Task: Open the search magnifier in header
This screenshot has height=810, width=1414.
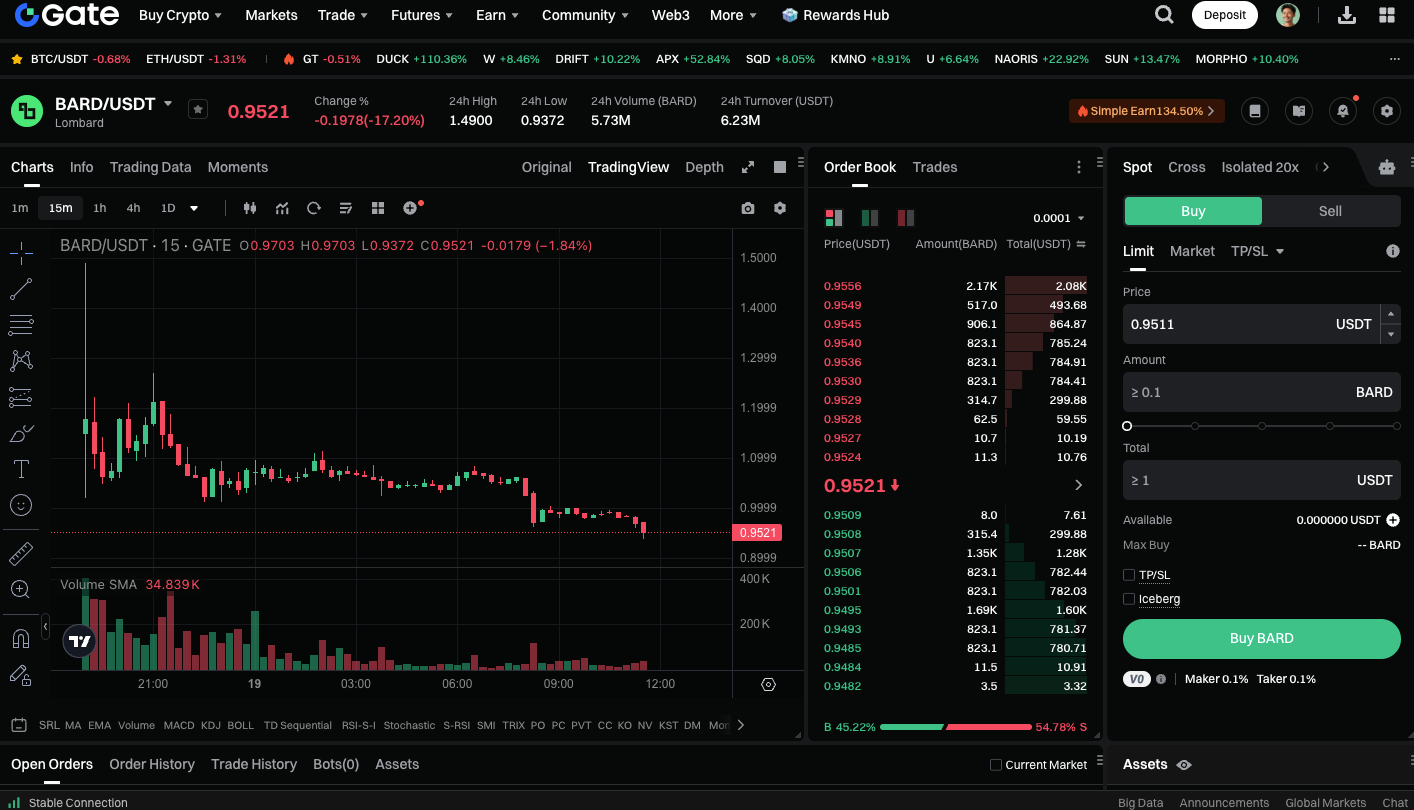Action: [x=1164, y=15]
